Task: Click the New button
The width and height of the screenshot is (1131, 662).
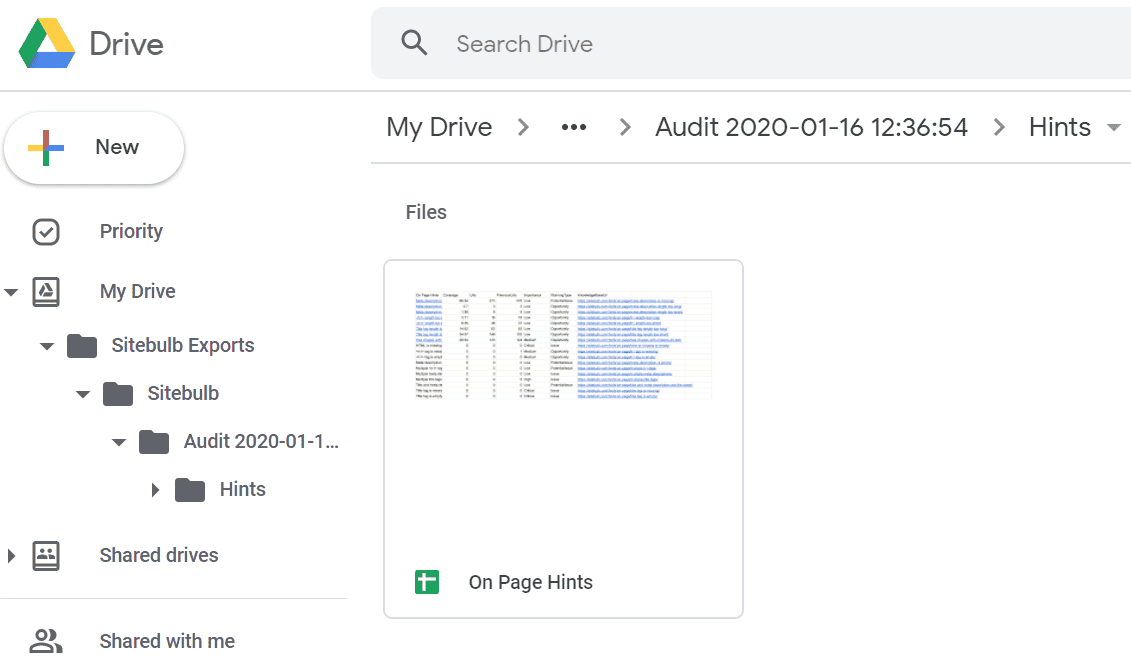Action: [x=94, y=146]
